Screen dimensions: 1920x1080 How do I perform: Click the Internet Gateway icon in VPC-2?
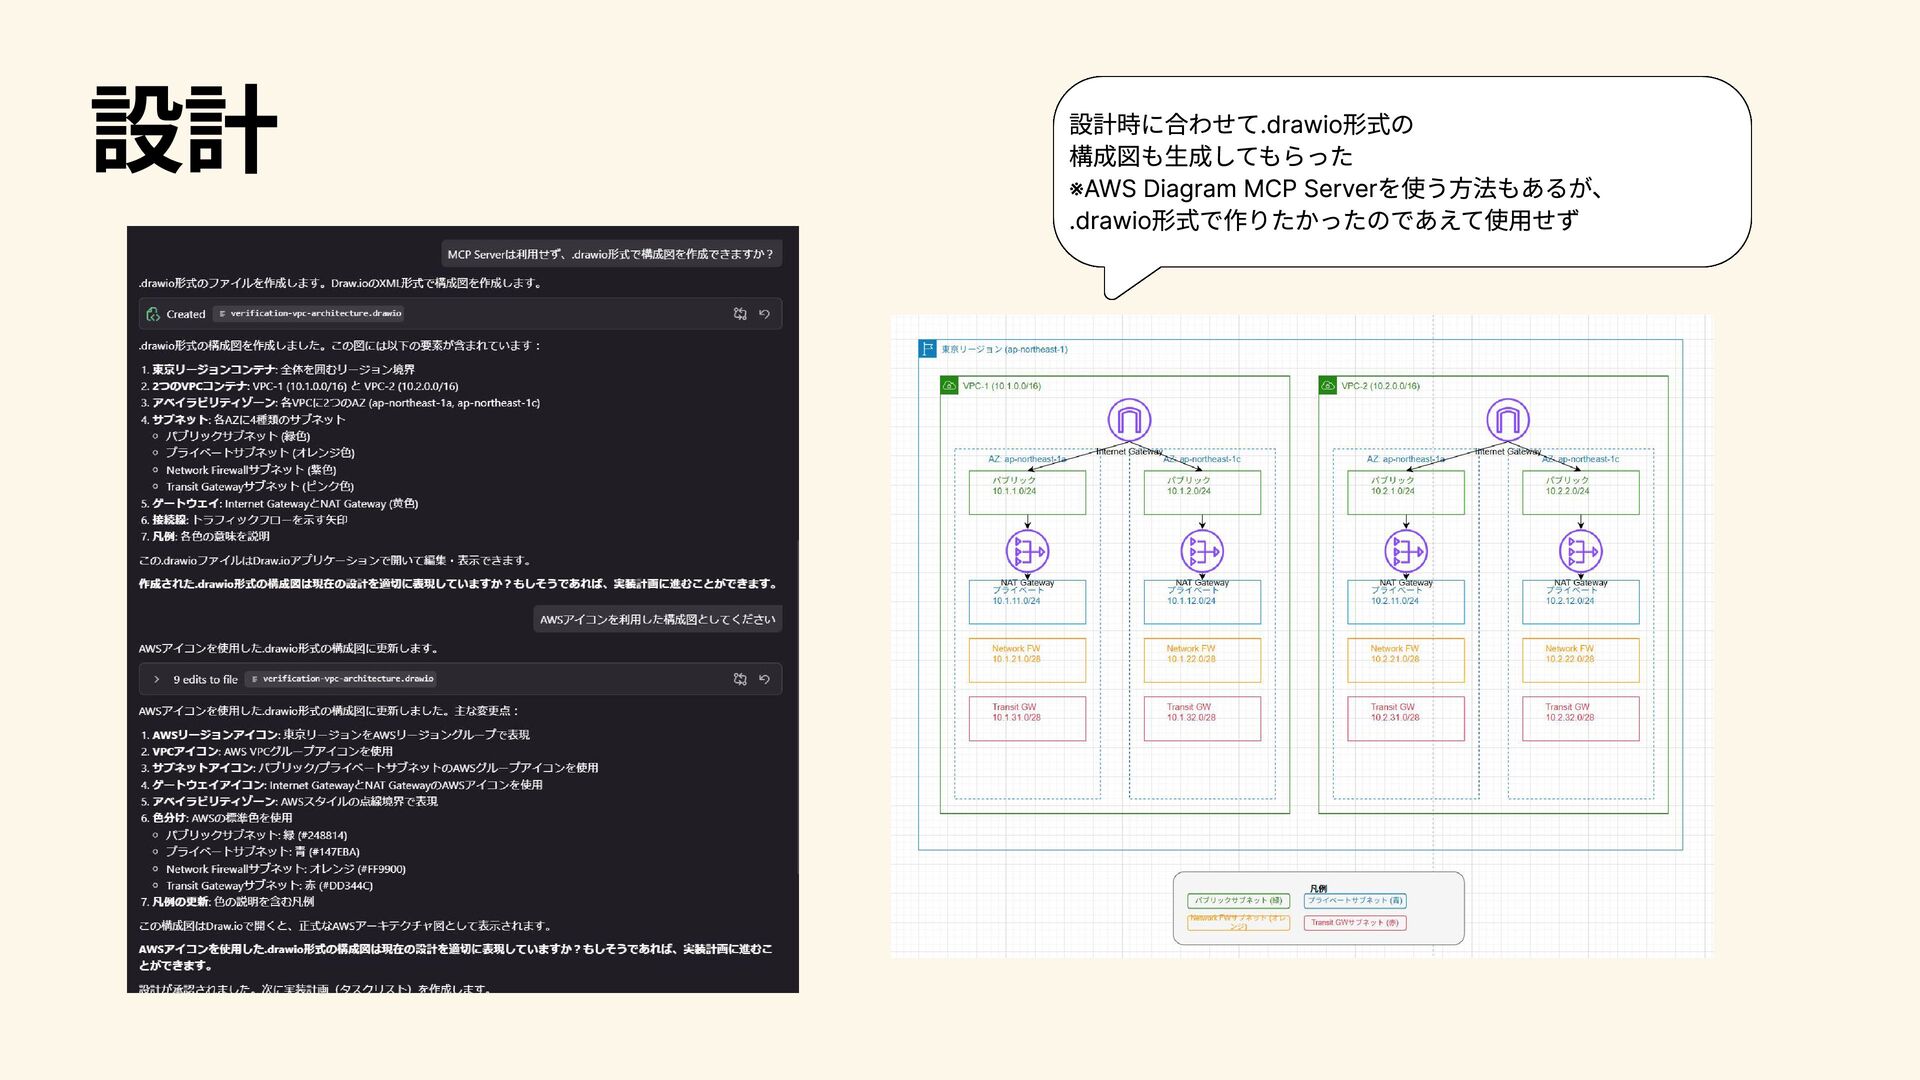[x=1507, y=420]
